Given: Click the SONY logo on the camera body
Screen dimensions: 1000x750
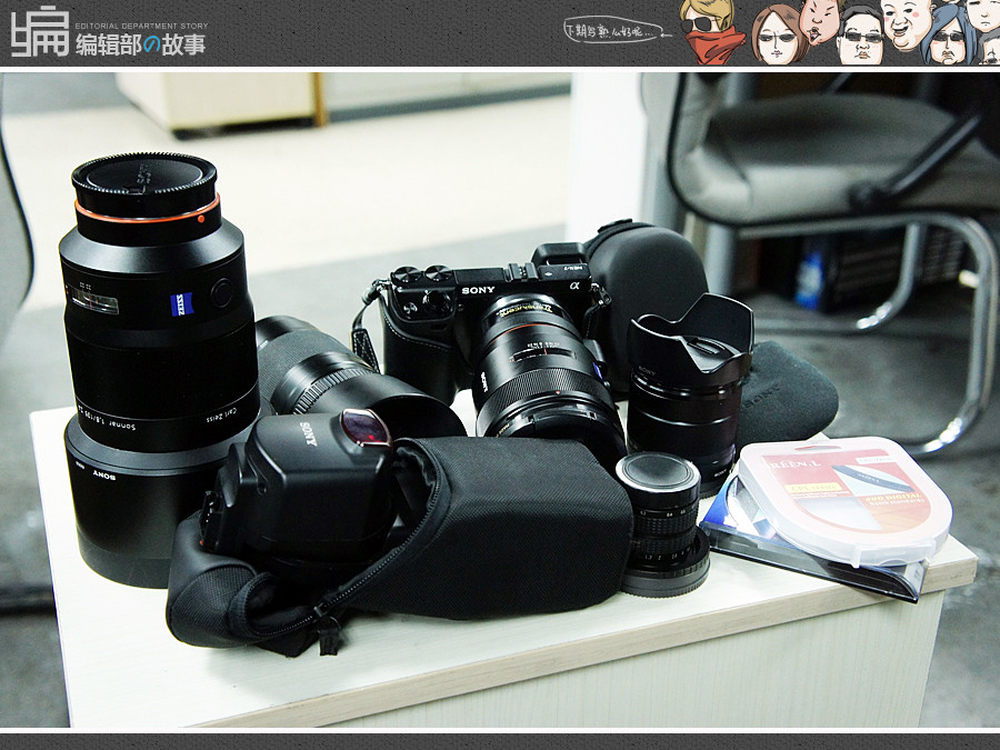Looking at the screenshot, I should coord(478,290).
